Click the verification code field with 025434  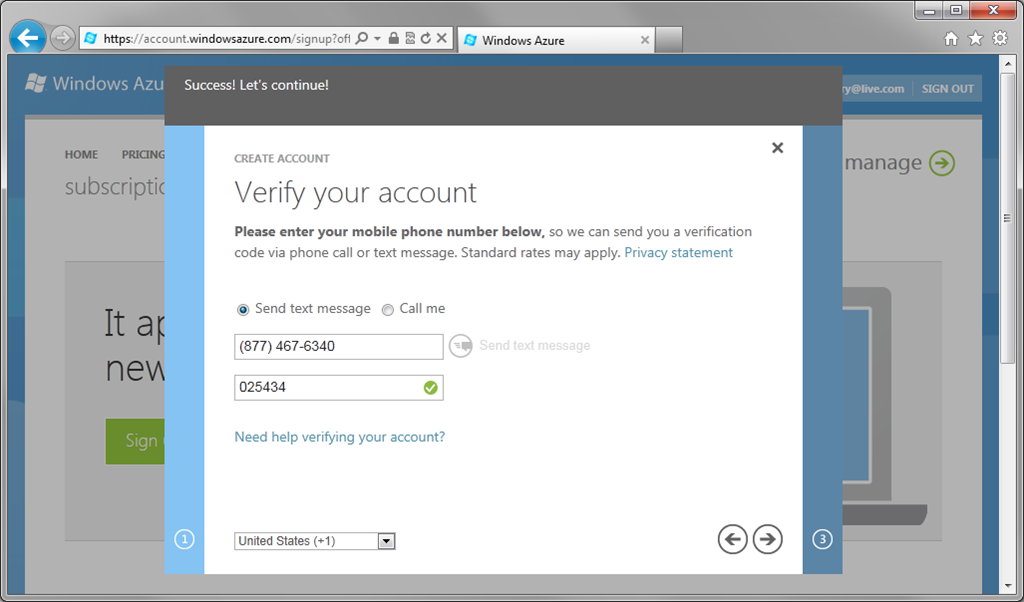339,388
